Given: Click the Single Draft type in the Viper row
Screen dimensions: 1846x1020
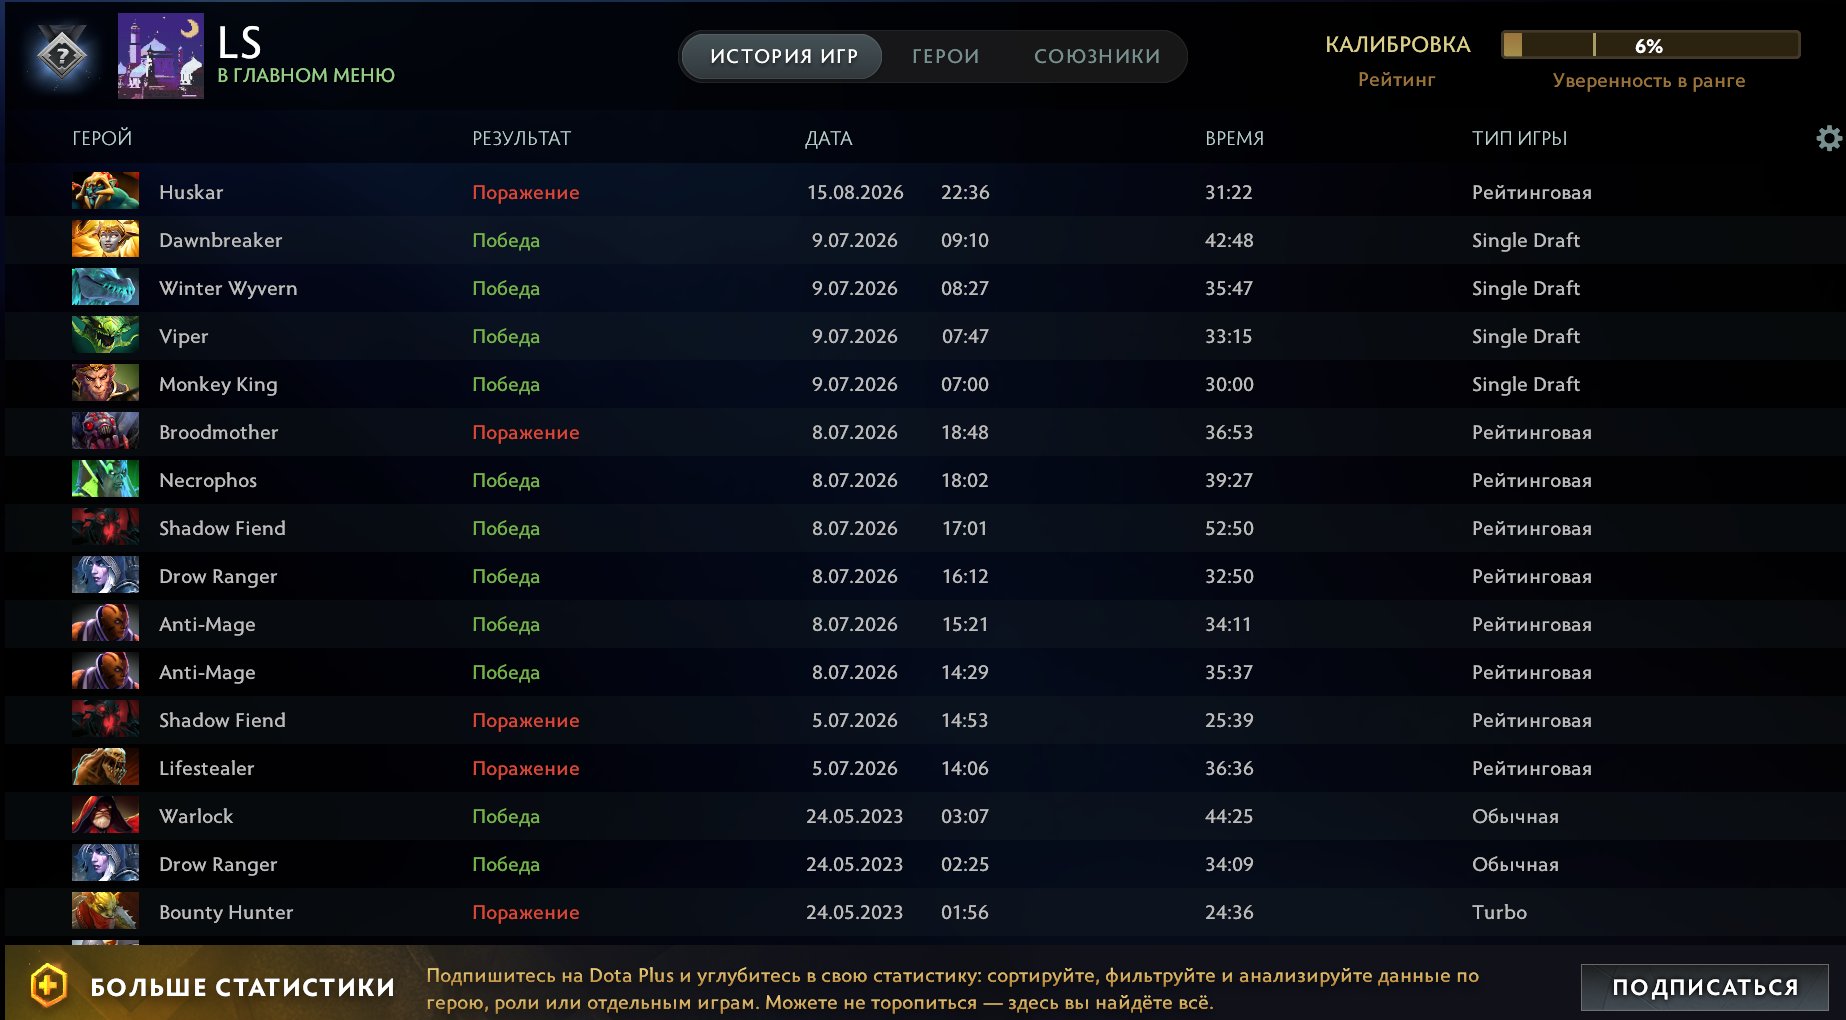Looking at the screenshot, I should coord(1525,336).
